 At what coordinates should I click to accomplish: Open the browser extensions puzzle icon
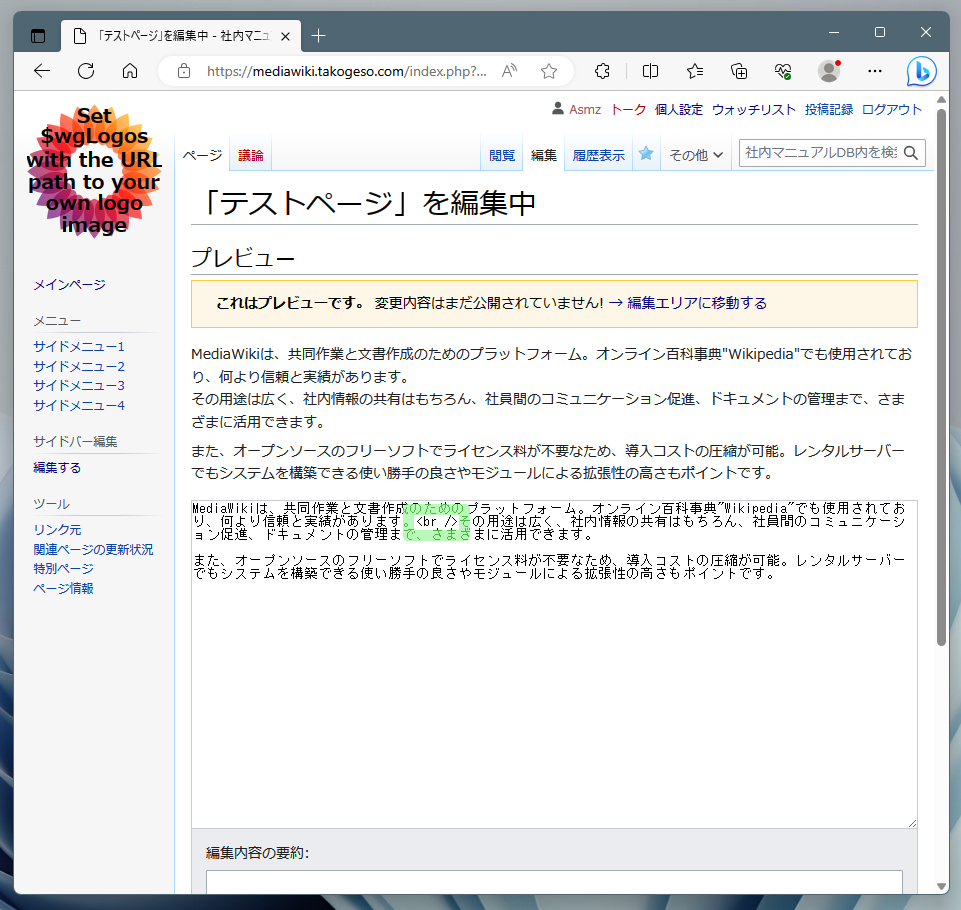pyautogui.click(x=602, y=71)
